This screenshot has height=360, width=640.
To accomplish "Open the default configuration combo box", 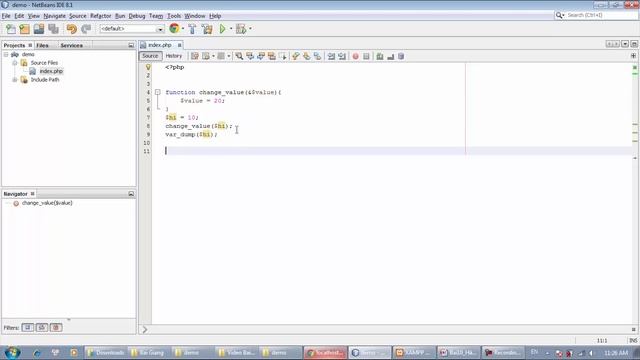I will pos(132,29).
